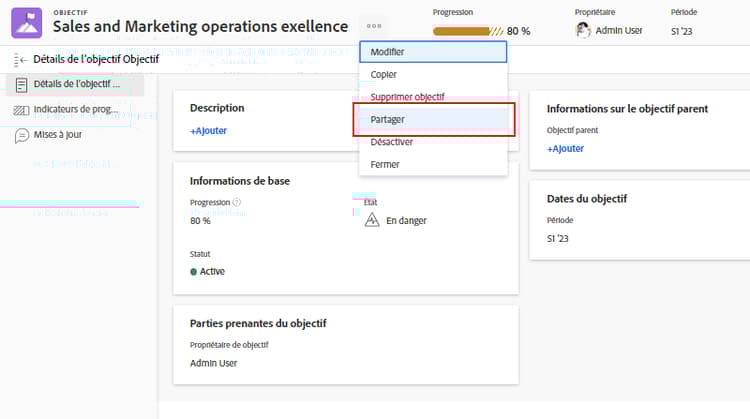This screenshot has width=750, height=419.
Task: Click the Description heading
Action: 217,108
